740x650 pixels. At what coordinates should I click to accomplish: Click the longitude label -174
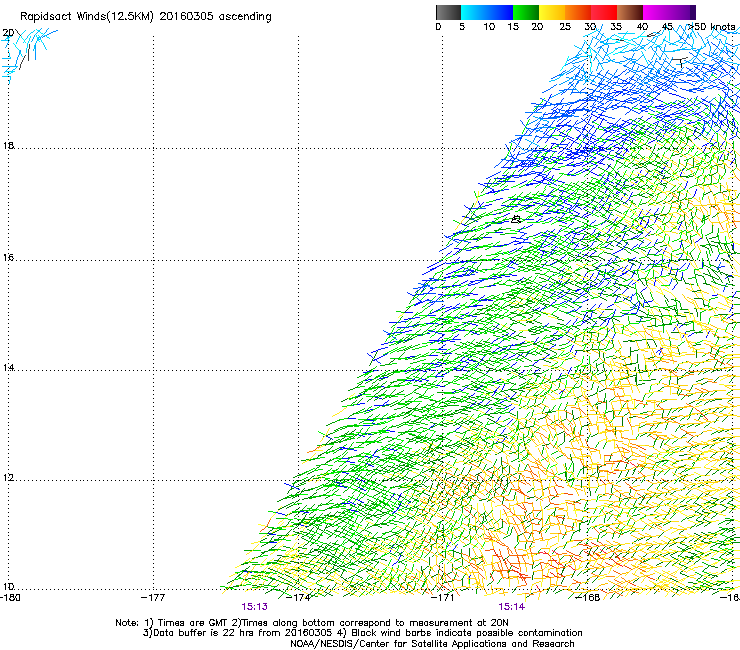tap(299, 598)
